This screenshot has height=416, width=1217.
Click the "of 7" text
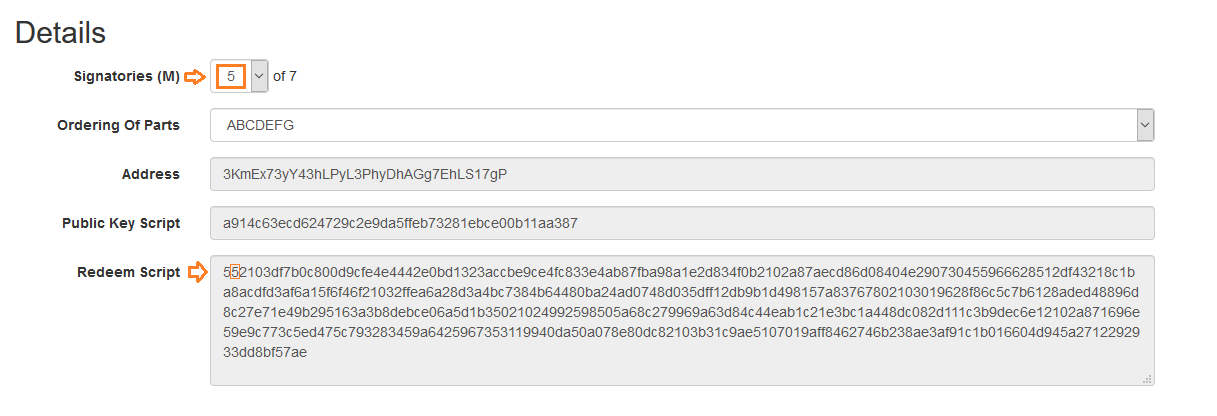click(285, 76)
